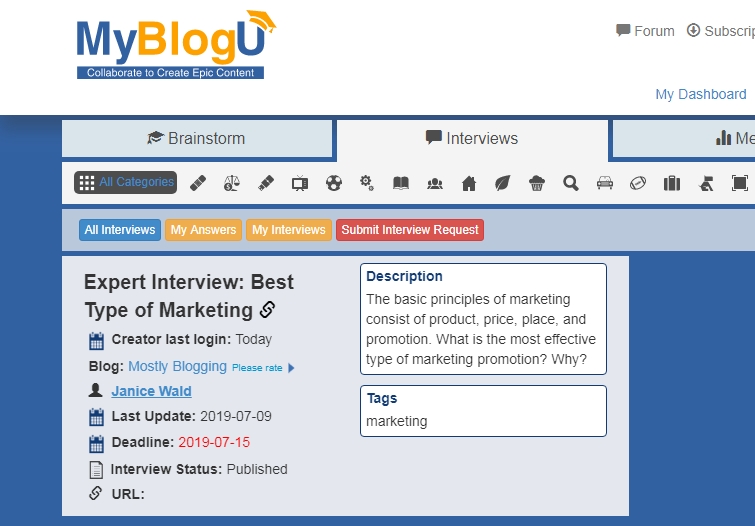Click the document icon beside Interview Status
This screenshot has width=755, height=526.
pyautogui.click(x=96, y=470)
